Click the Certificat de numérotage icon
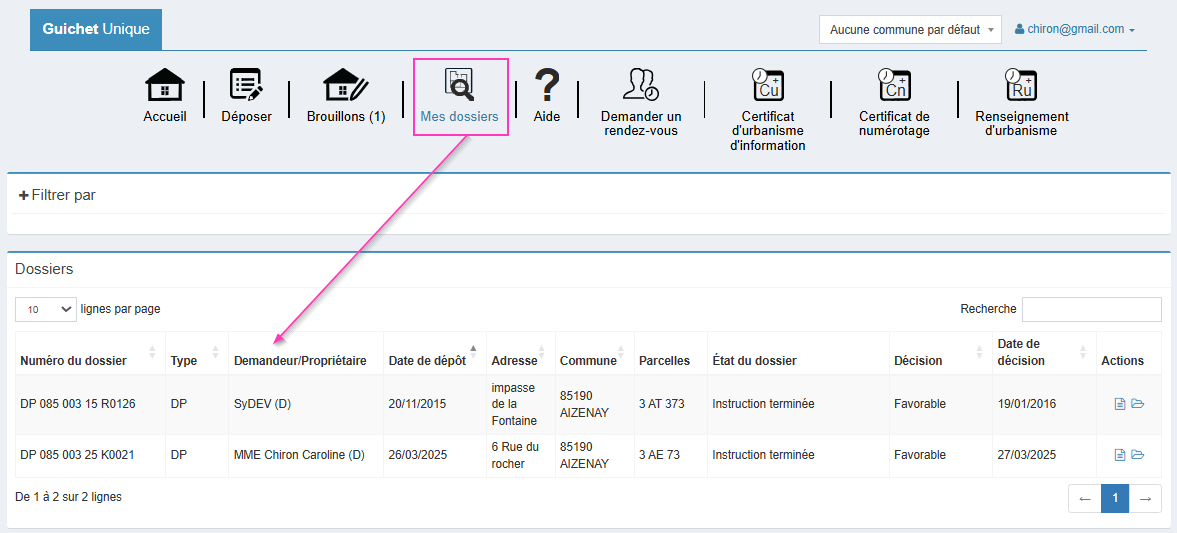 point(894,86)
